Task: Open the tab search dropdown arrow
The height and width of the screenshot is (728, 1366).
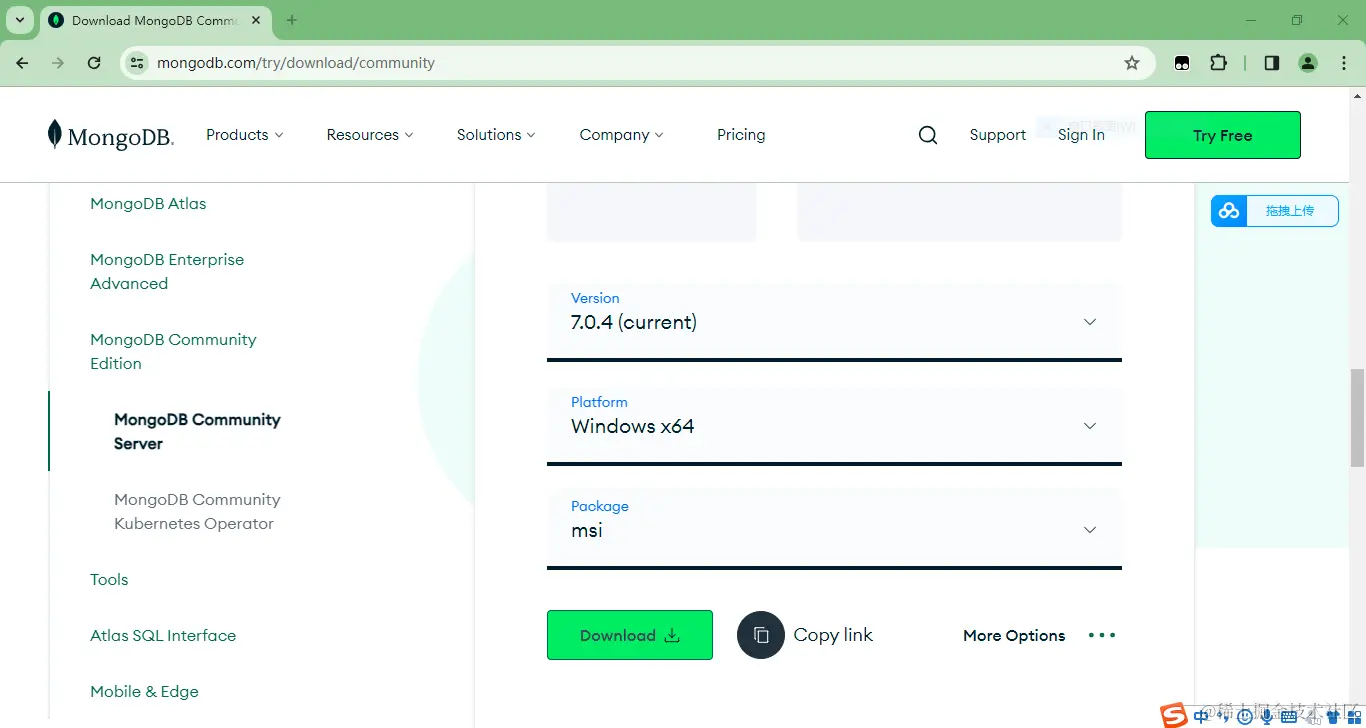Action: point(20,20)
